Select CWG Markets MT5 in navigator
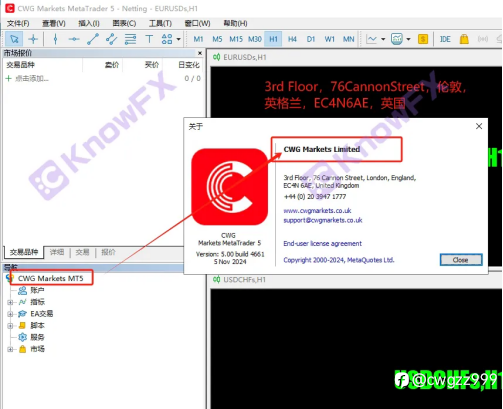Screen dimensions: 503x409 click(51, 278)
